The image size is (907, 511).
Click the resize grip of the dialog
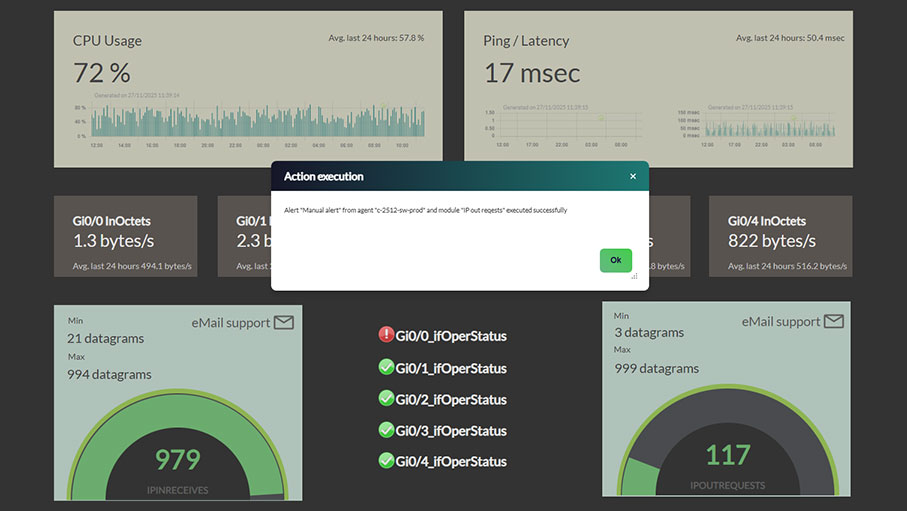click(635, 277)
